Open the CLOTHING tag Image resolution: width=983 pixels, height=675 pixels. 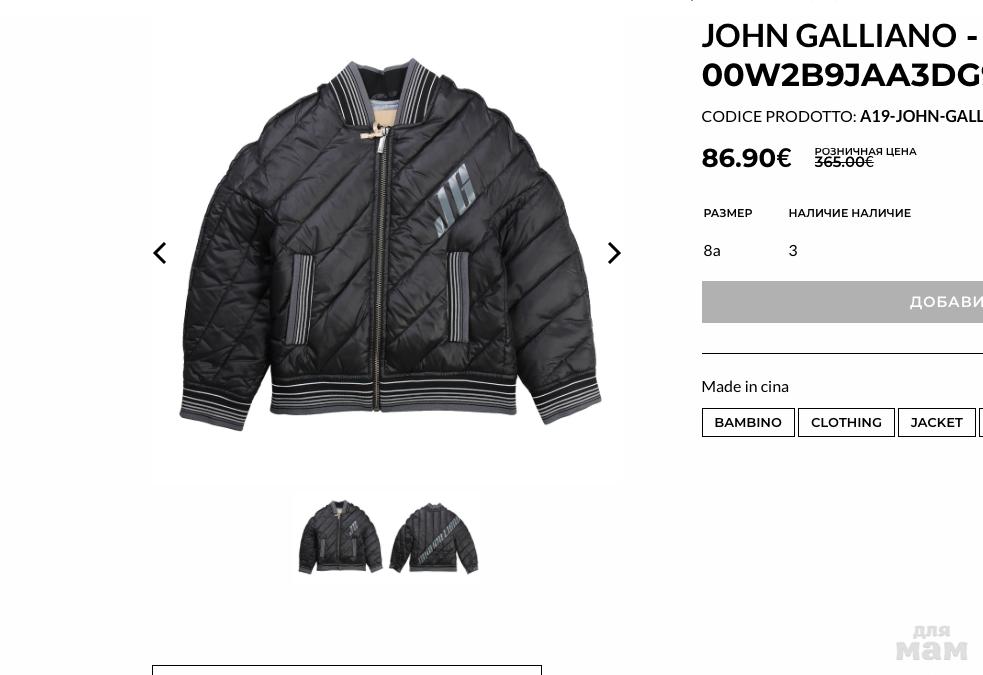[x=846, y=422]
